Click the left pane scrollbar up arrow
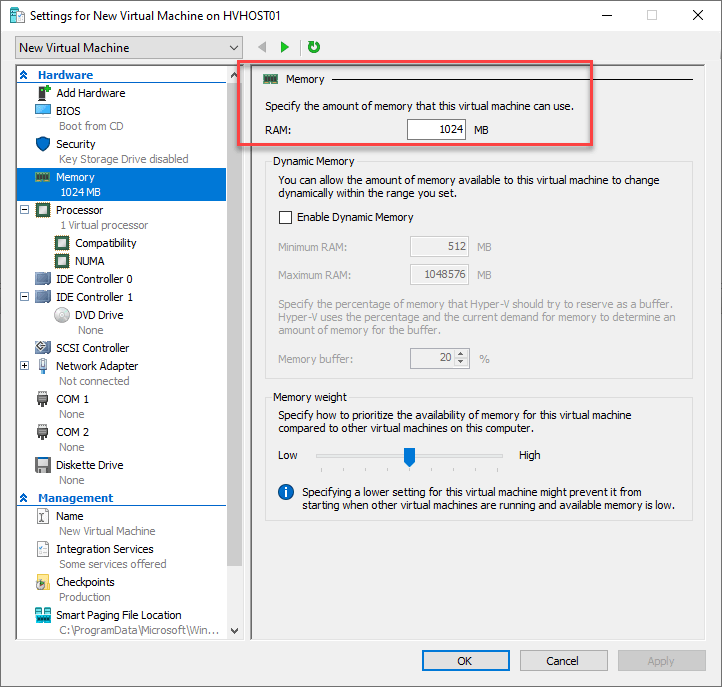The width and height of the screenshot is (722, 687). coord(234,74)
